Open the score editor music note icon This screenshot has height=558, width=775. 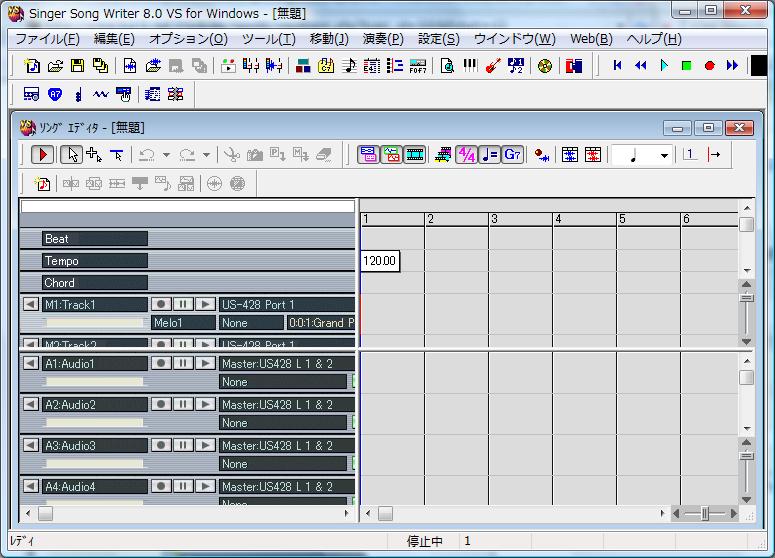tap(349, 65)
